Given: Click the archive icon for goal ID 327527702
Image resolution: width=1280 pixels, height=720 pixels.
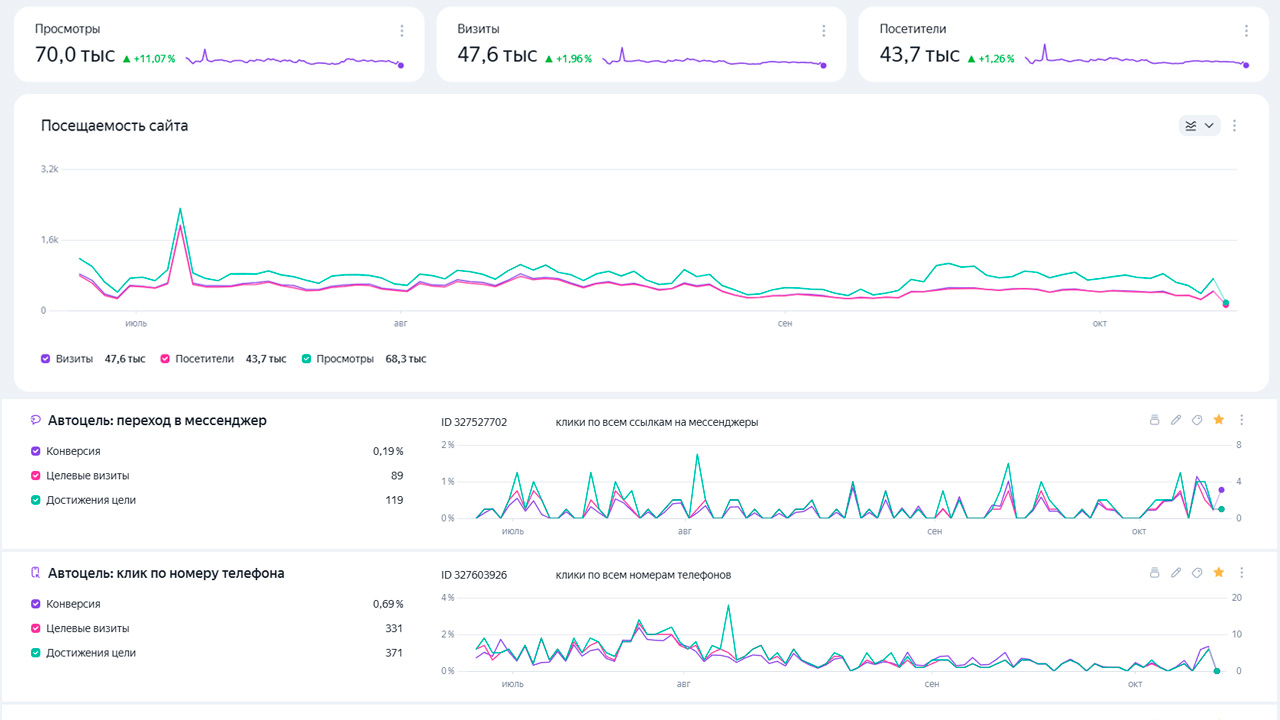Looking at the screenshot, I should tap(1154, 420).
